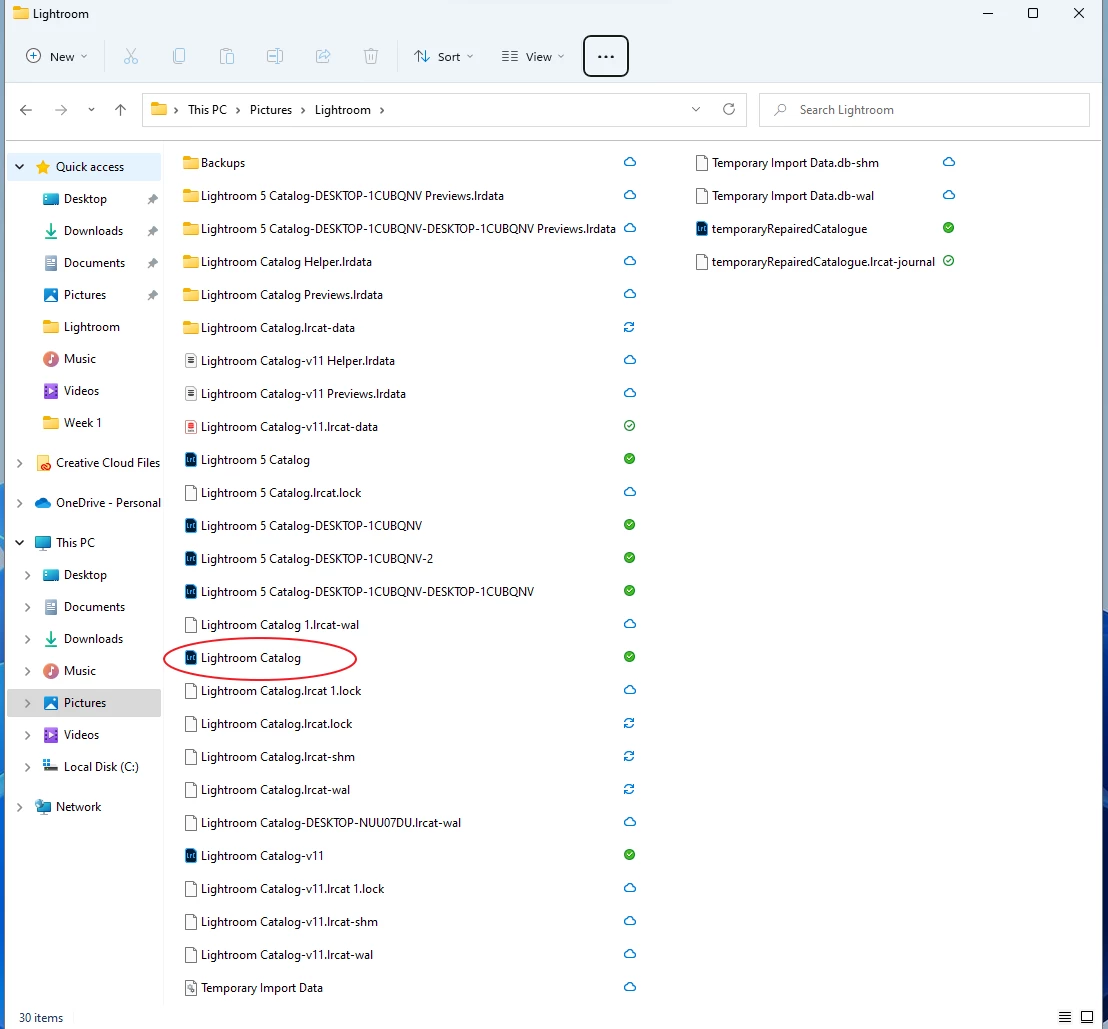Select Lightroom Catalog-v11.lrcat-wal file

tap(287, 955)
